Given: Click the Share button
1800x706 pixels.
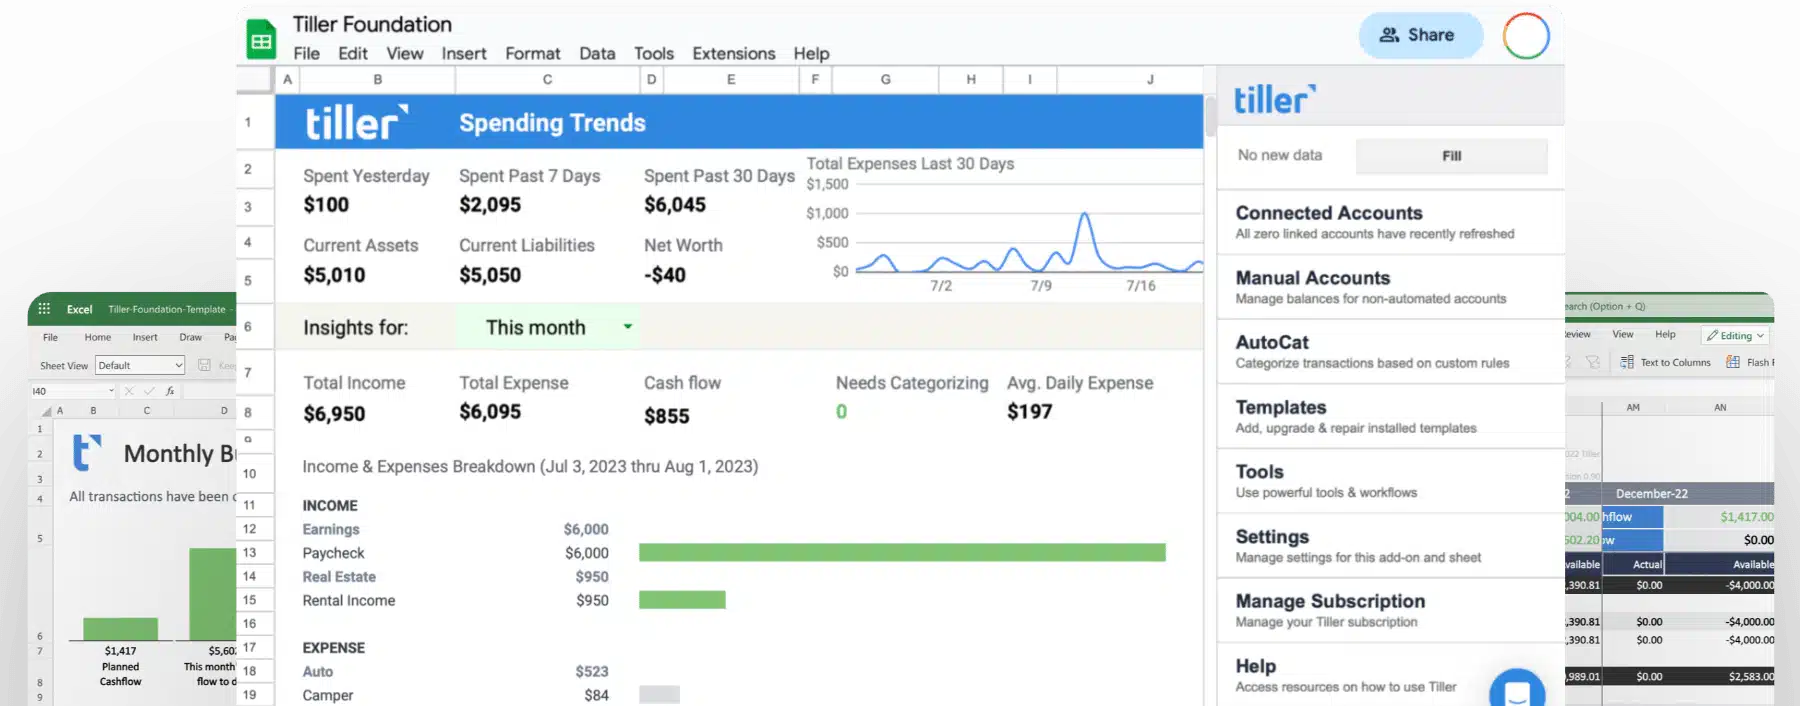Looking at the screenshot, I should coord(1420,35).
